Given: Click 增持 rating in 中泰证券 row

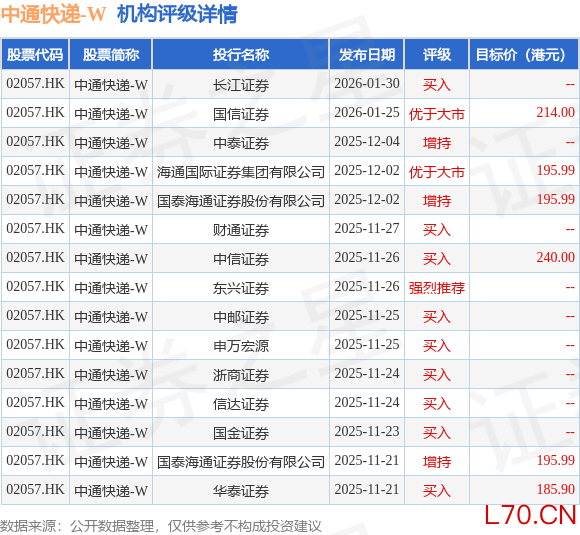Looking at the screenshot, I should (437, 143).
